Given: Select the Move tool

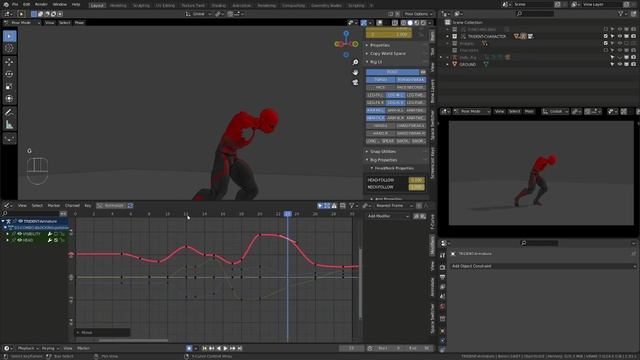Looking at the screenshot, I should click(9, 62).
